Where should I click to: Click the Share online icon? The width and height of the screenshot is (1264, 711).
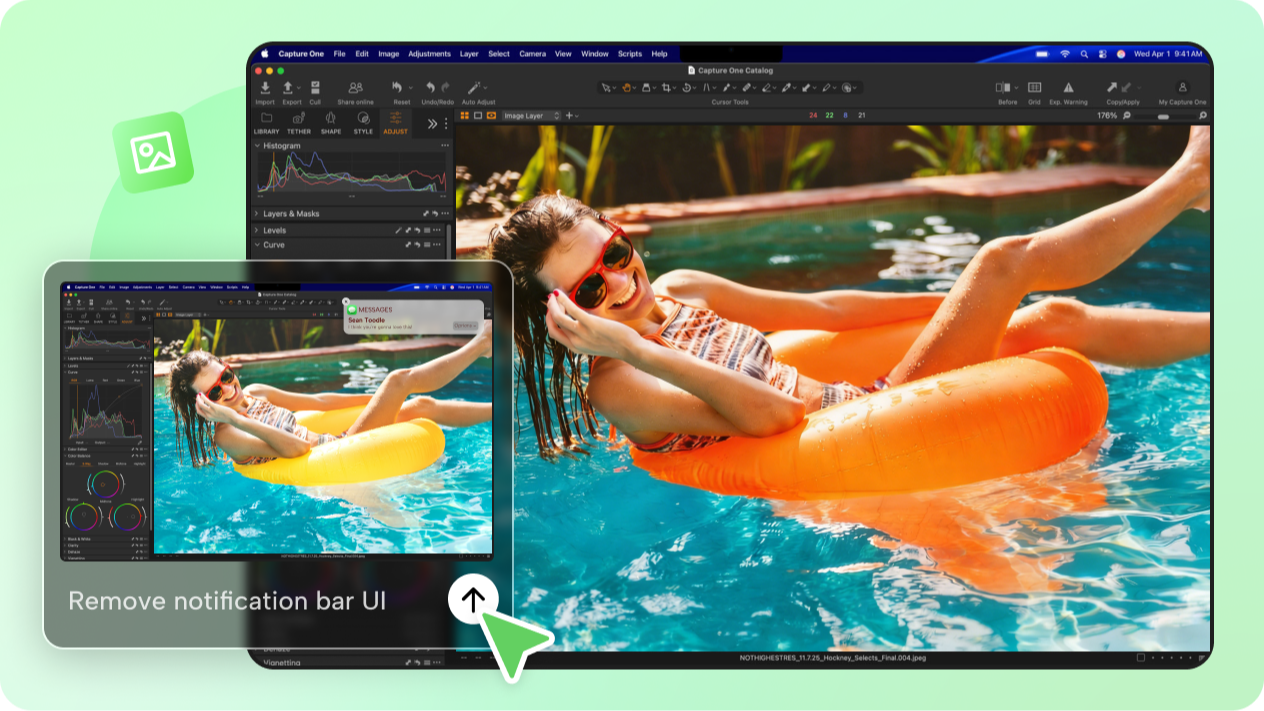pyautogui.click(x=355, y=87)
